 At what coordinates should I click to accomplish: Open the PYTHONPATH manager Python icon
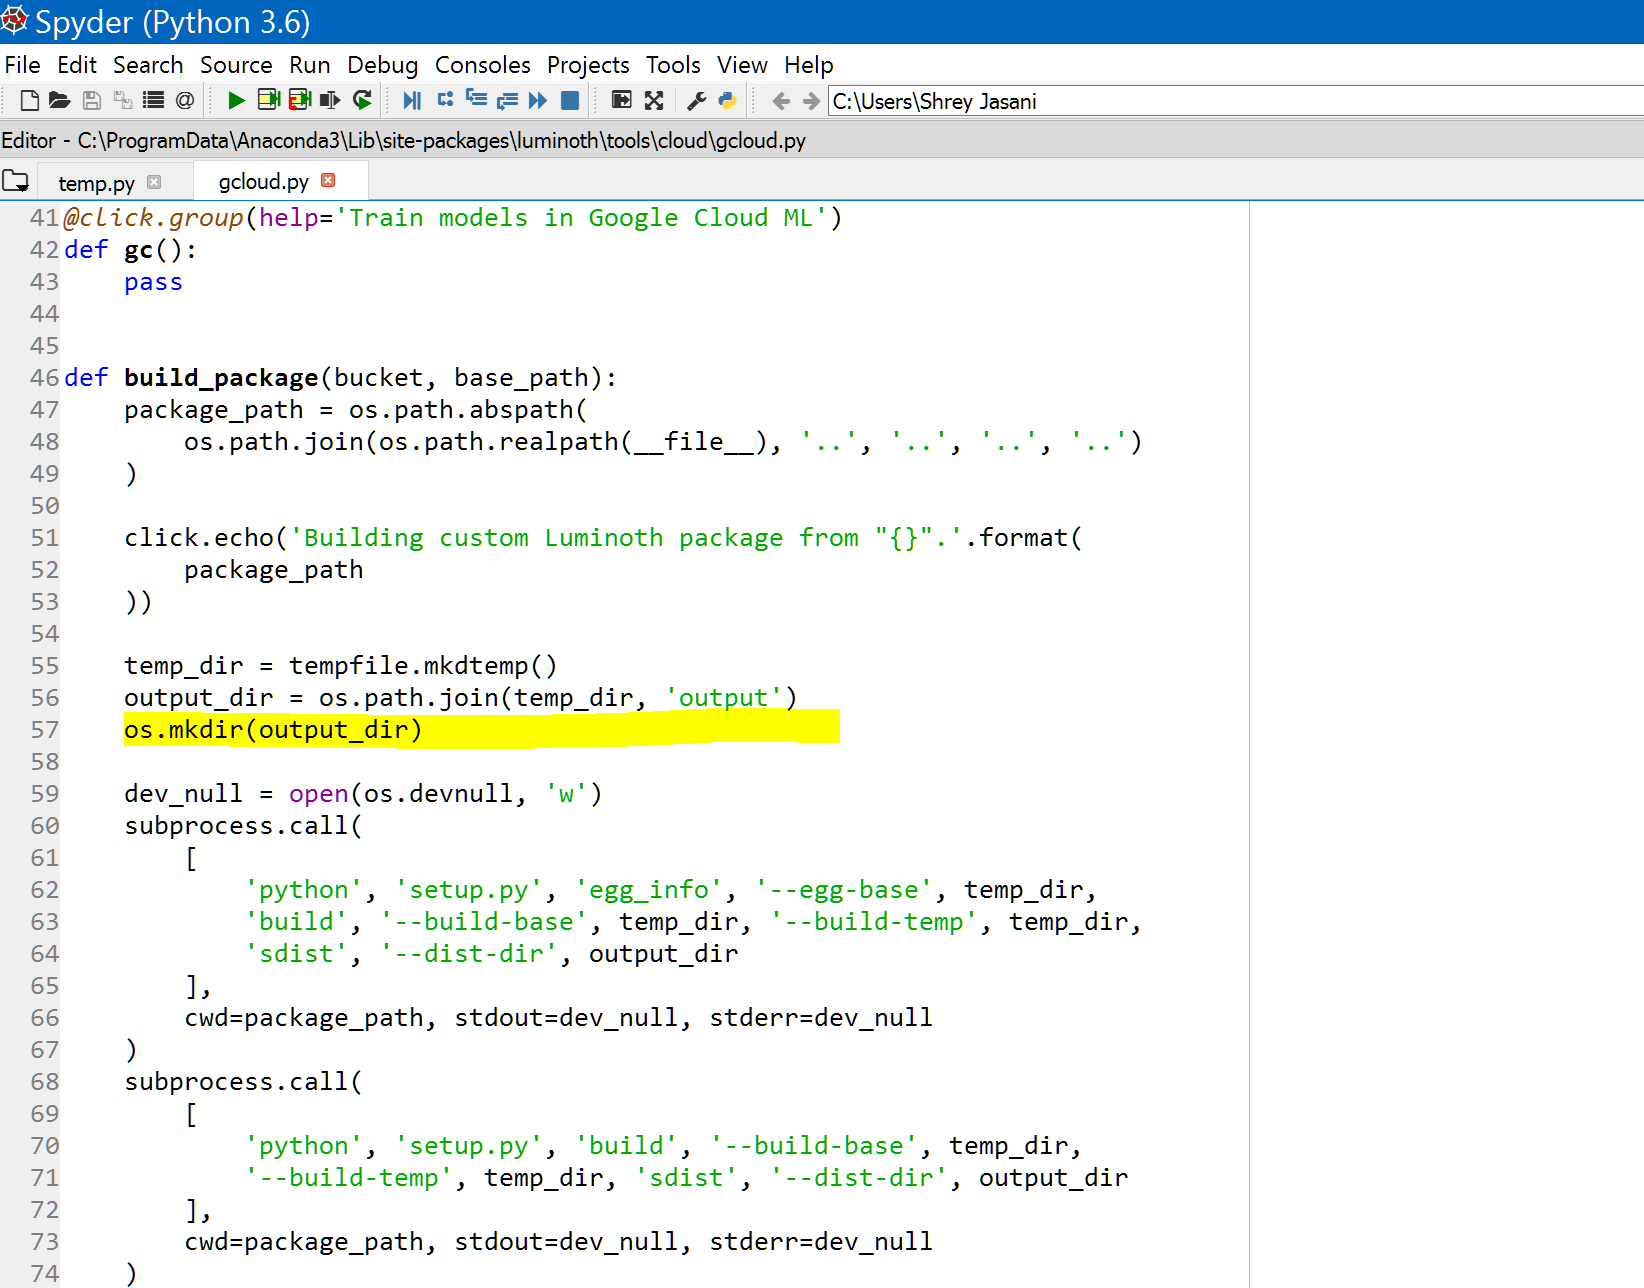tap(727, 100)
